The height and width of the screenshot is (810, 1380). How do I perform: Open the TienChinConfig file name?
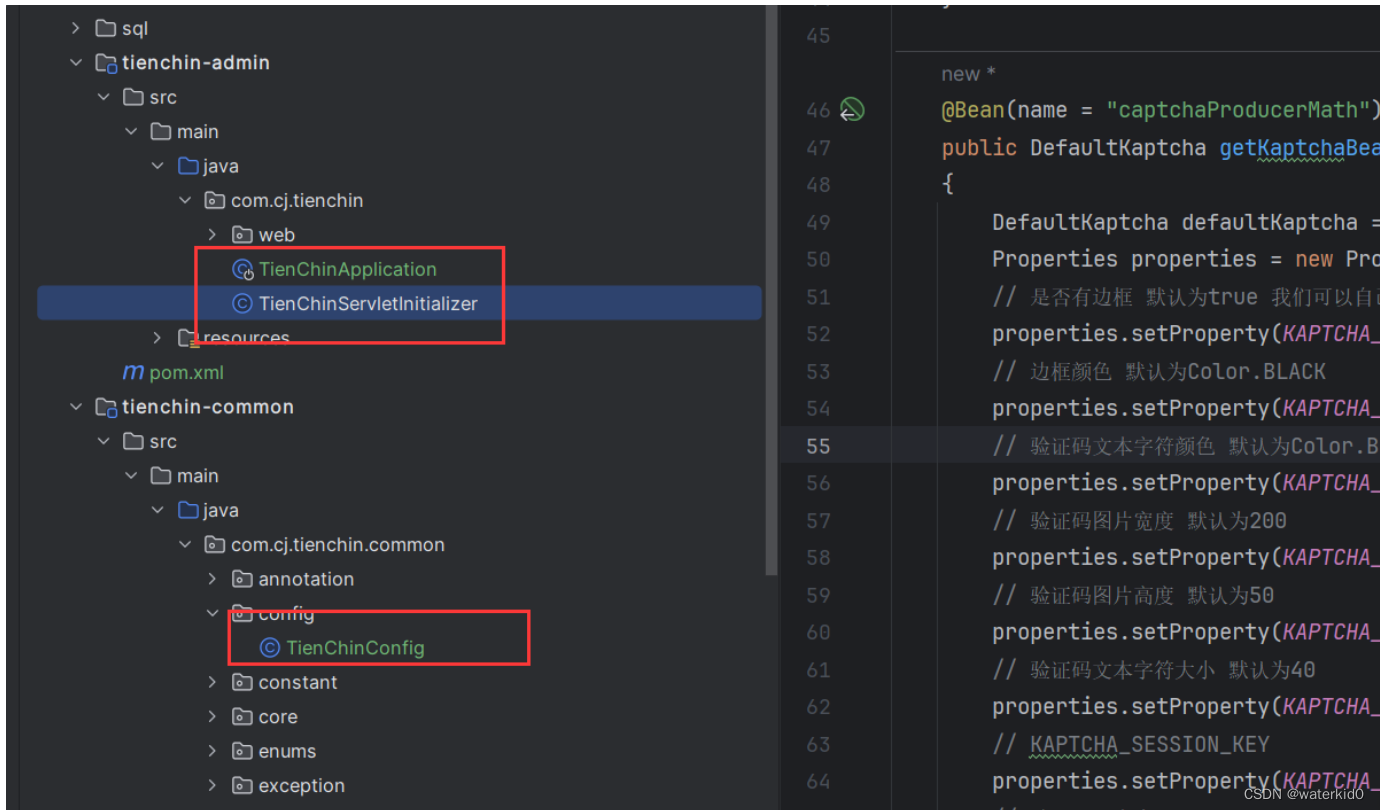point(355,648)
